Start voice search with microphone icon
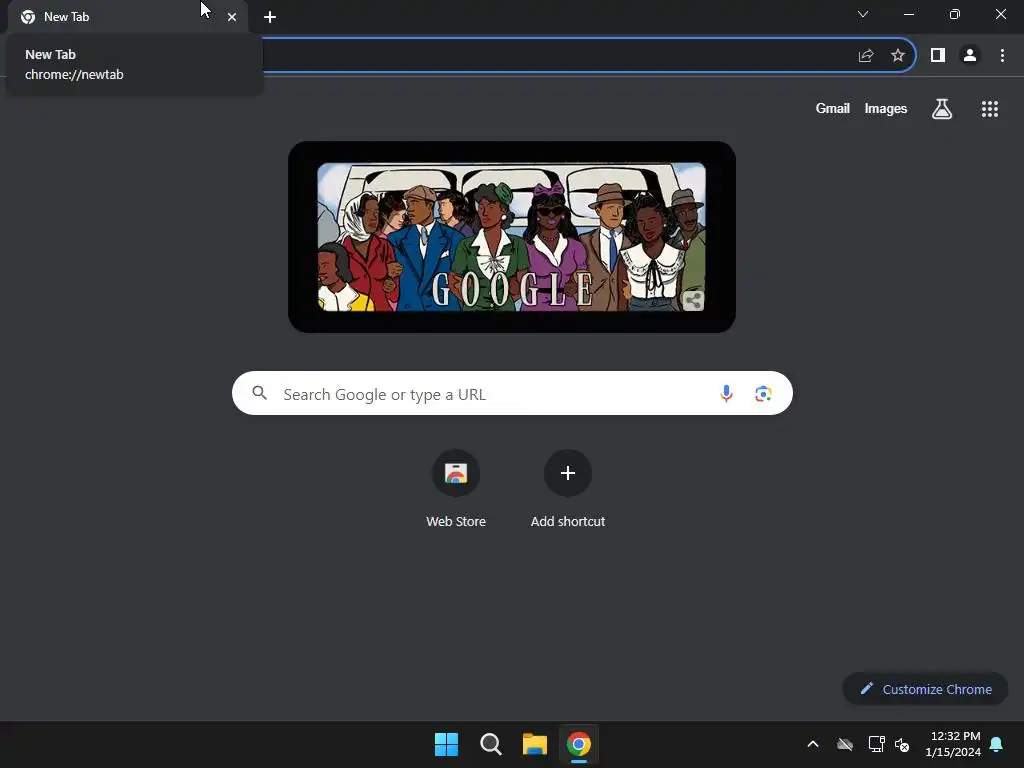Screen dimensions: 1024x768 [x=726, y=393]
